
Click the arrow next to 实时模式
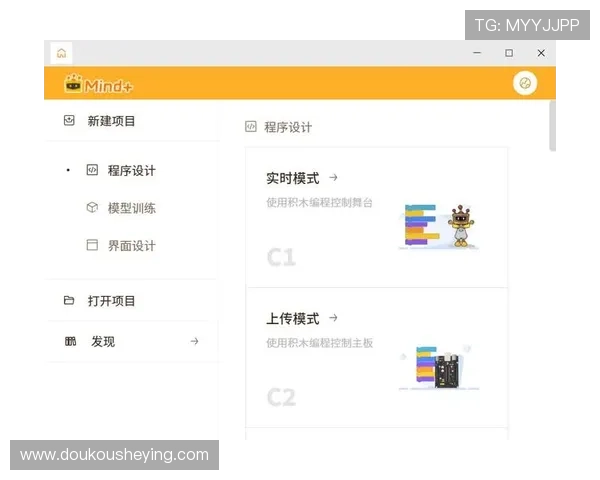pyautogui.click(x=333, y=177)
